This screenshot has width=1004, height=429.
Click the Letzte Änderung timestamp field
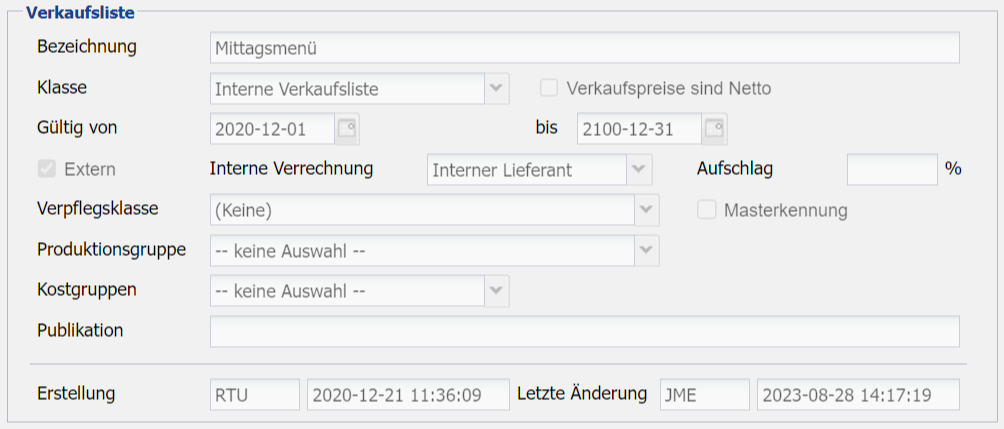[857, 395]
